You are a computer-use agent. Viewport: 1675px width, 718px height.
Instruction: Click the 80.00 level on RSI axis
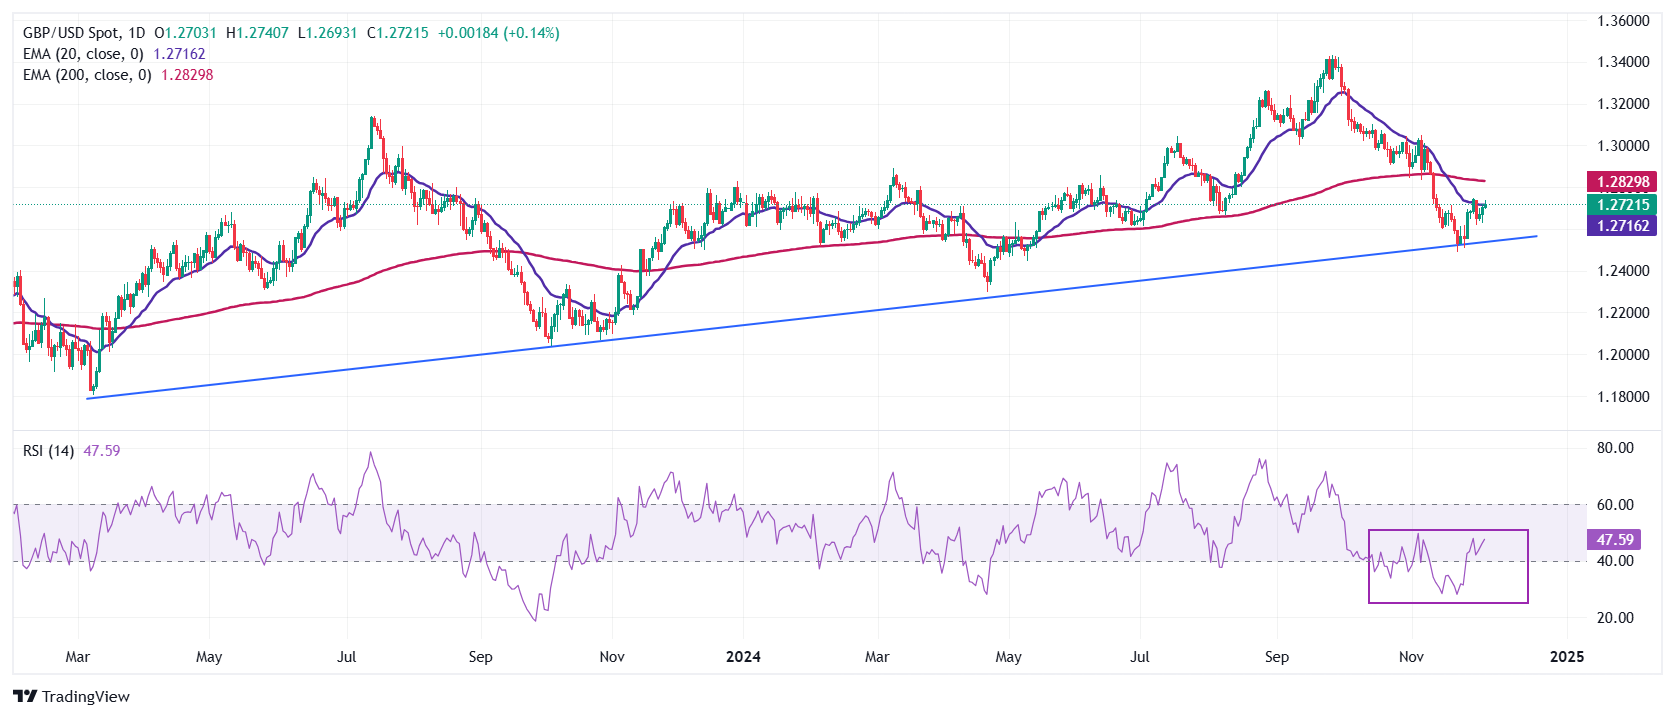click(x=1615, y=448)
